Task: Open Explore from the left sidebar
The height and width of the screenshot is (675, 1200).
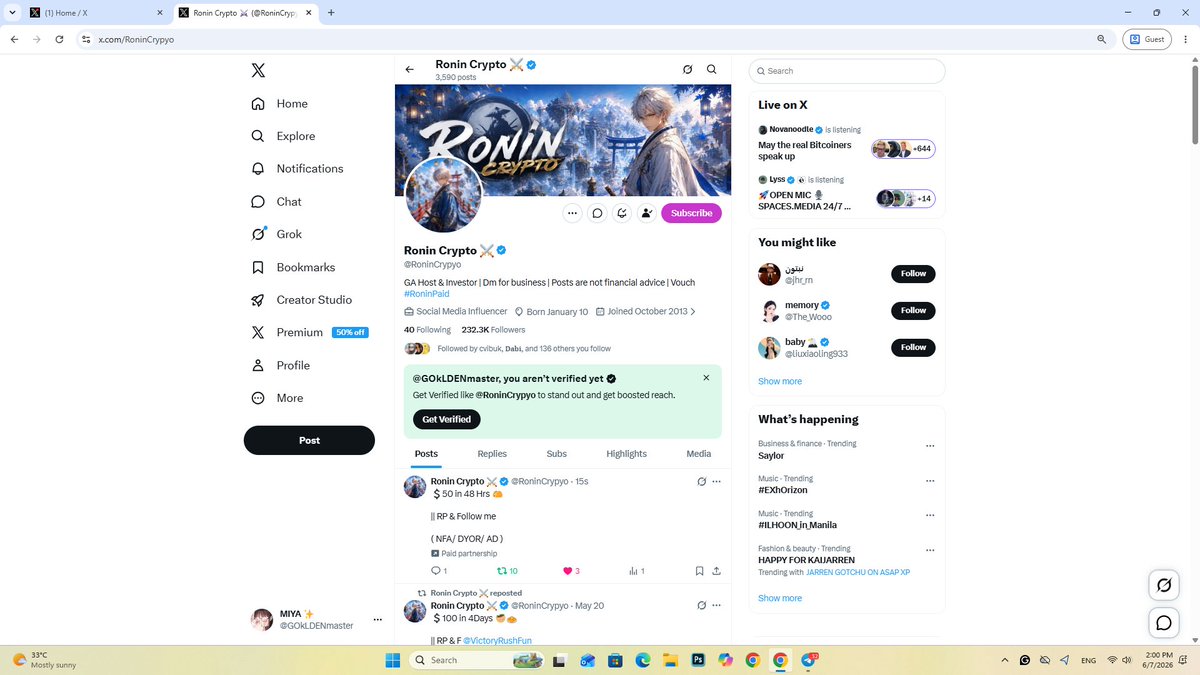Action: pos(283,136)
